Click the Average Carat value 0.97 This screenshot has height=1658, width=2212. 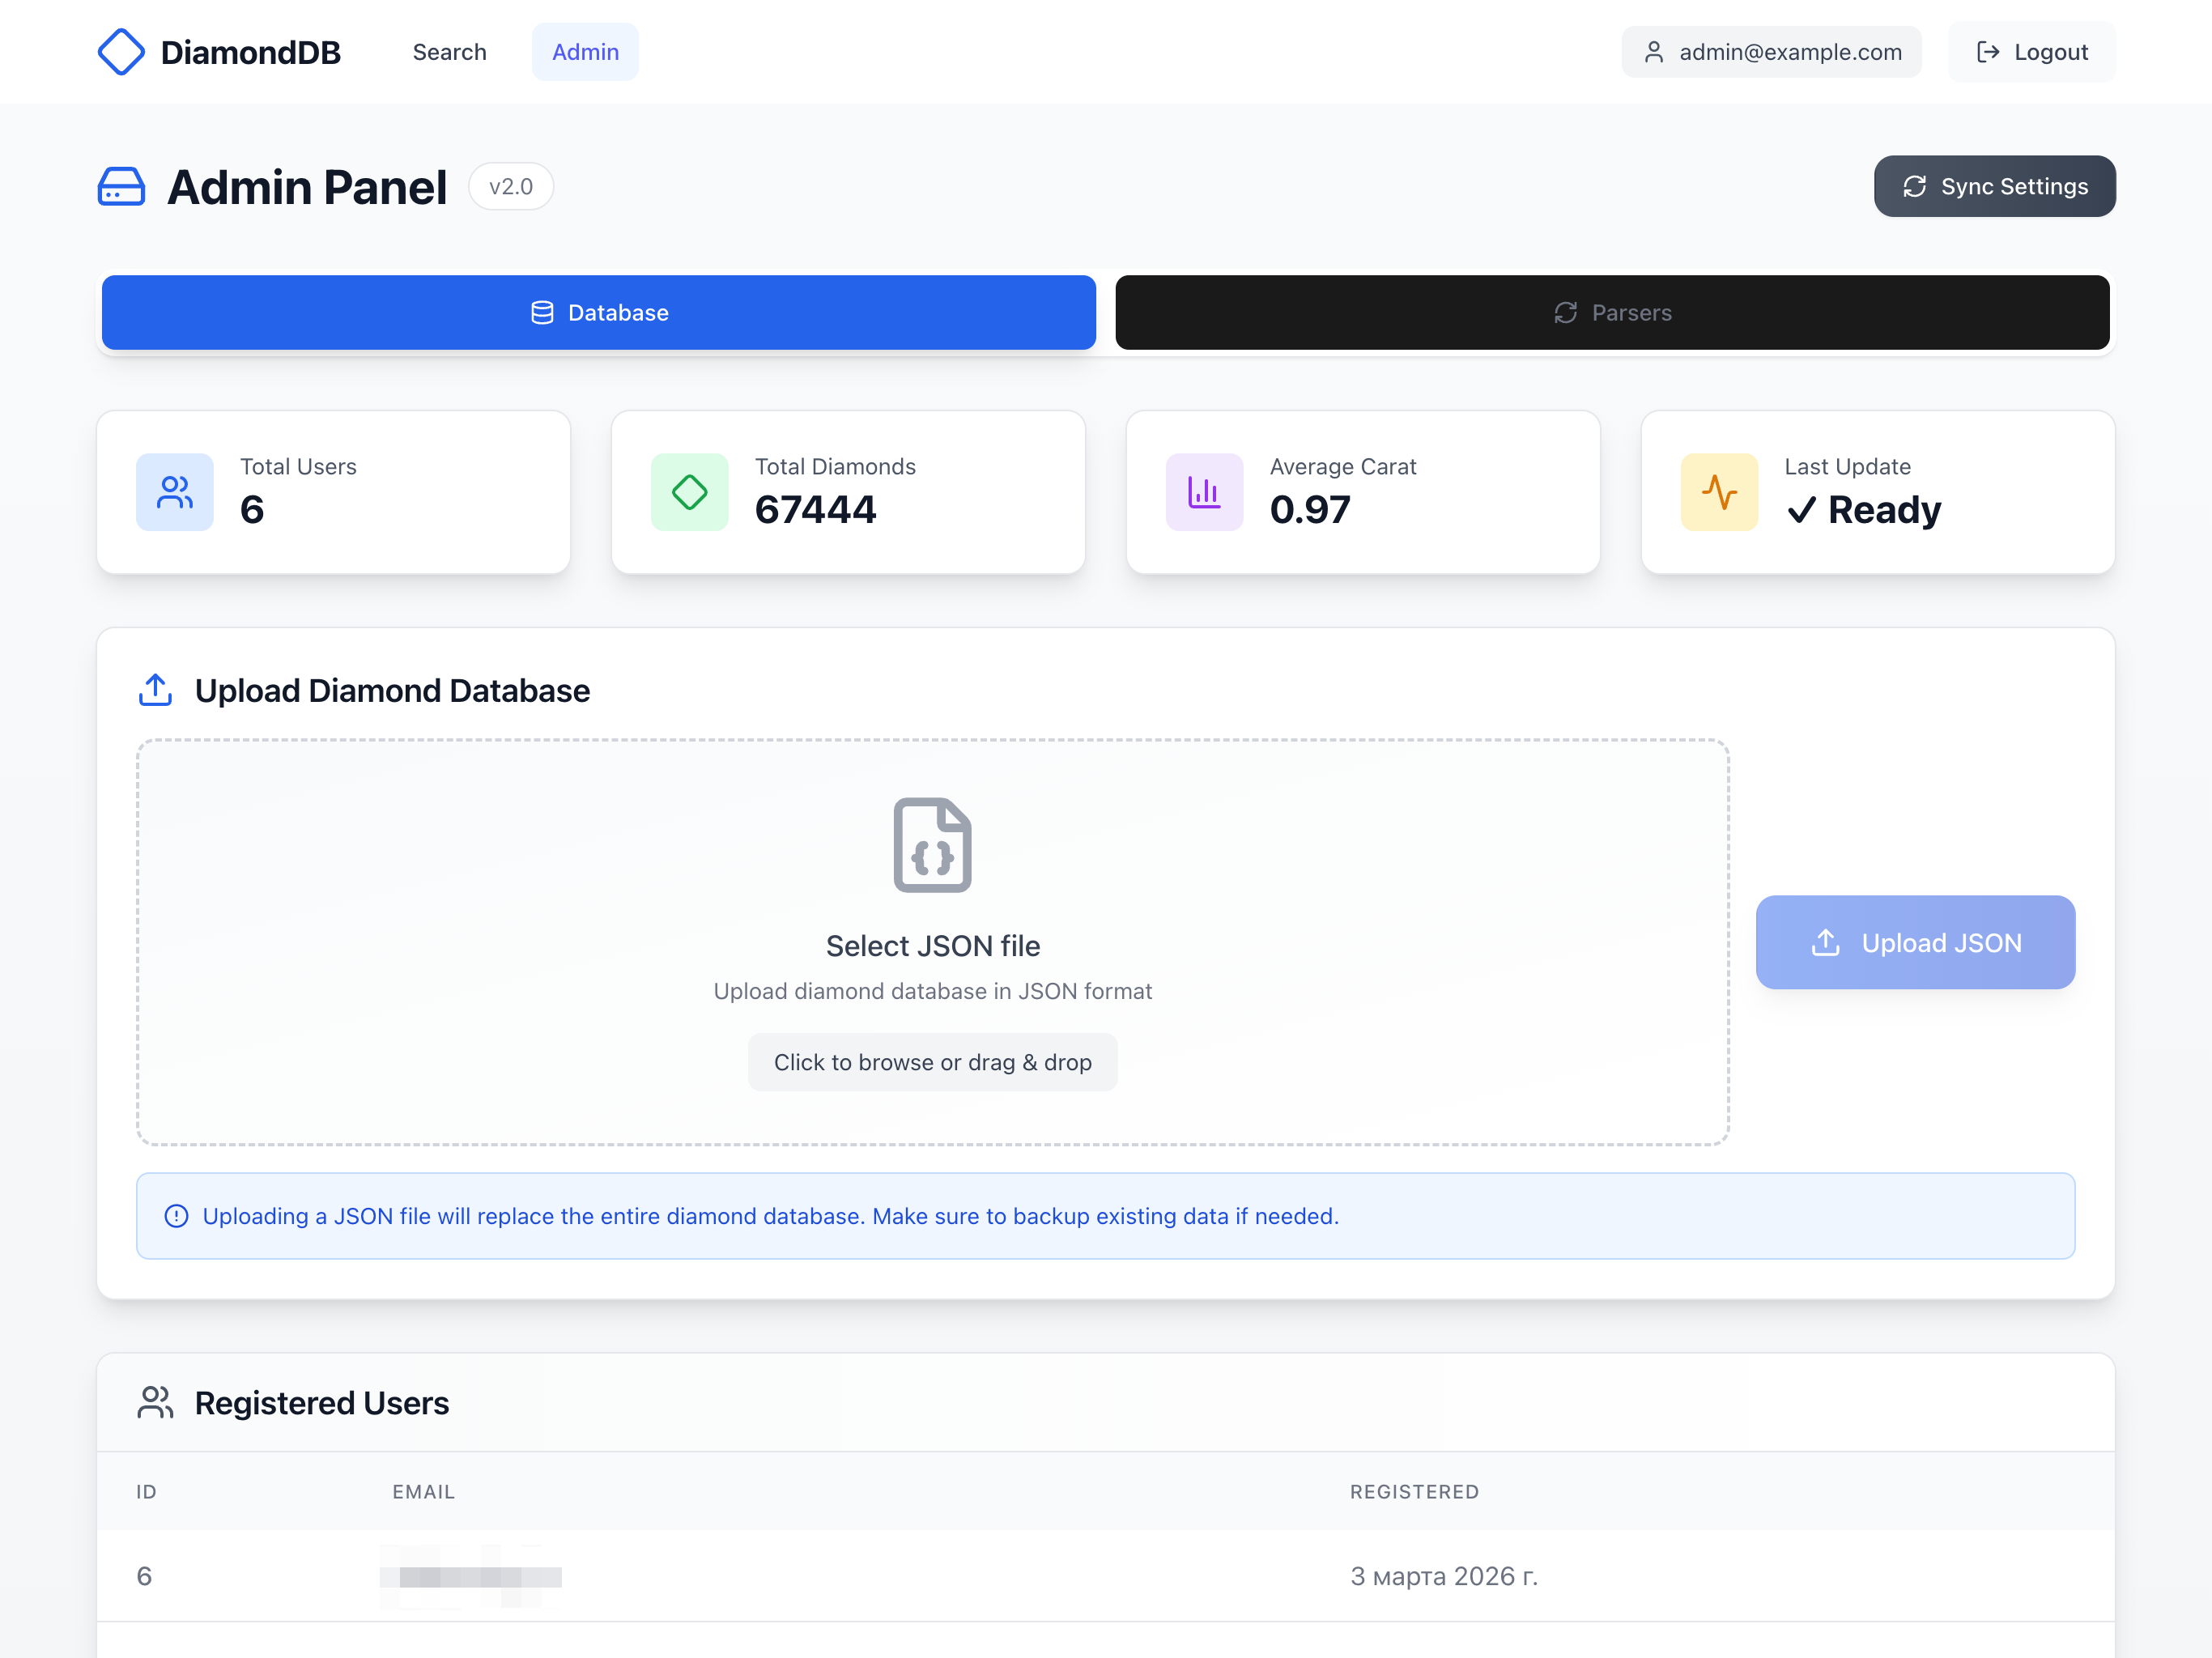click(1310, 510)
